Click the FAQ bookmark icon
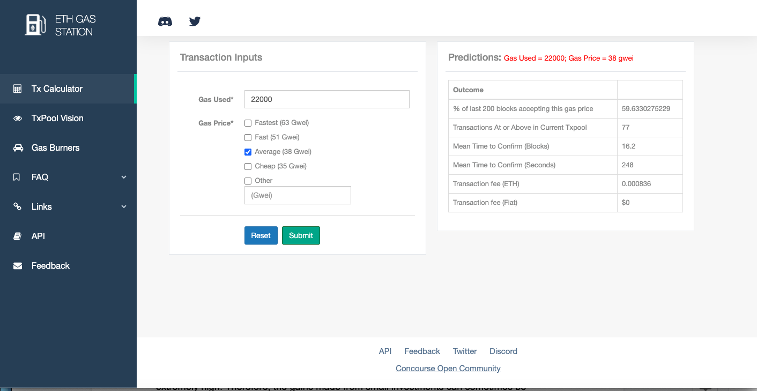 [x=16, y=177]
